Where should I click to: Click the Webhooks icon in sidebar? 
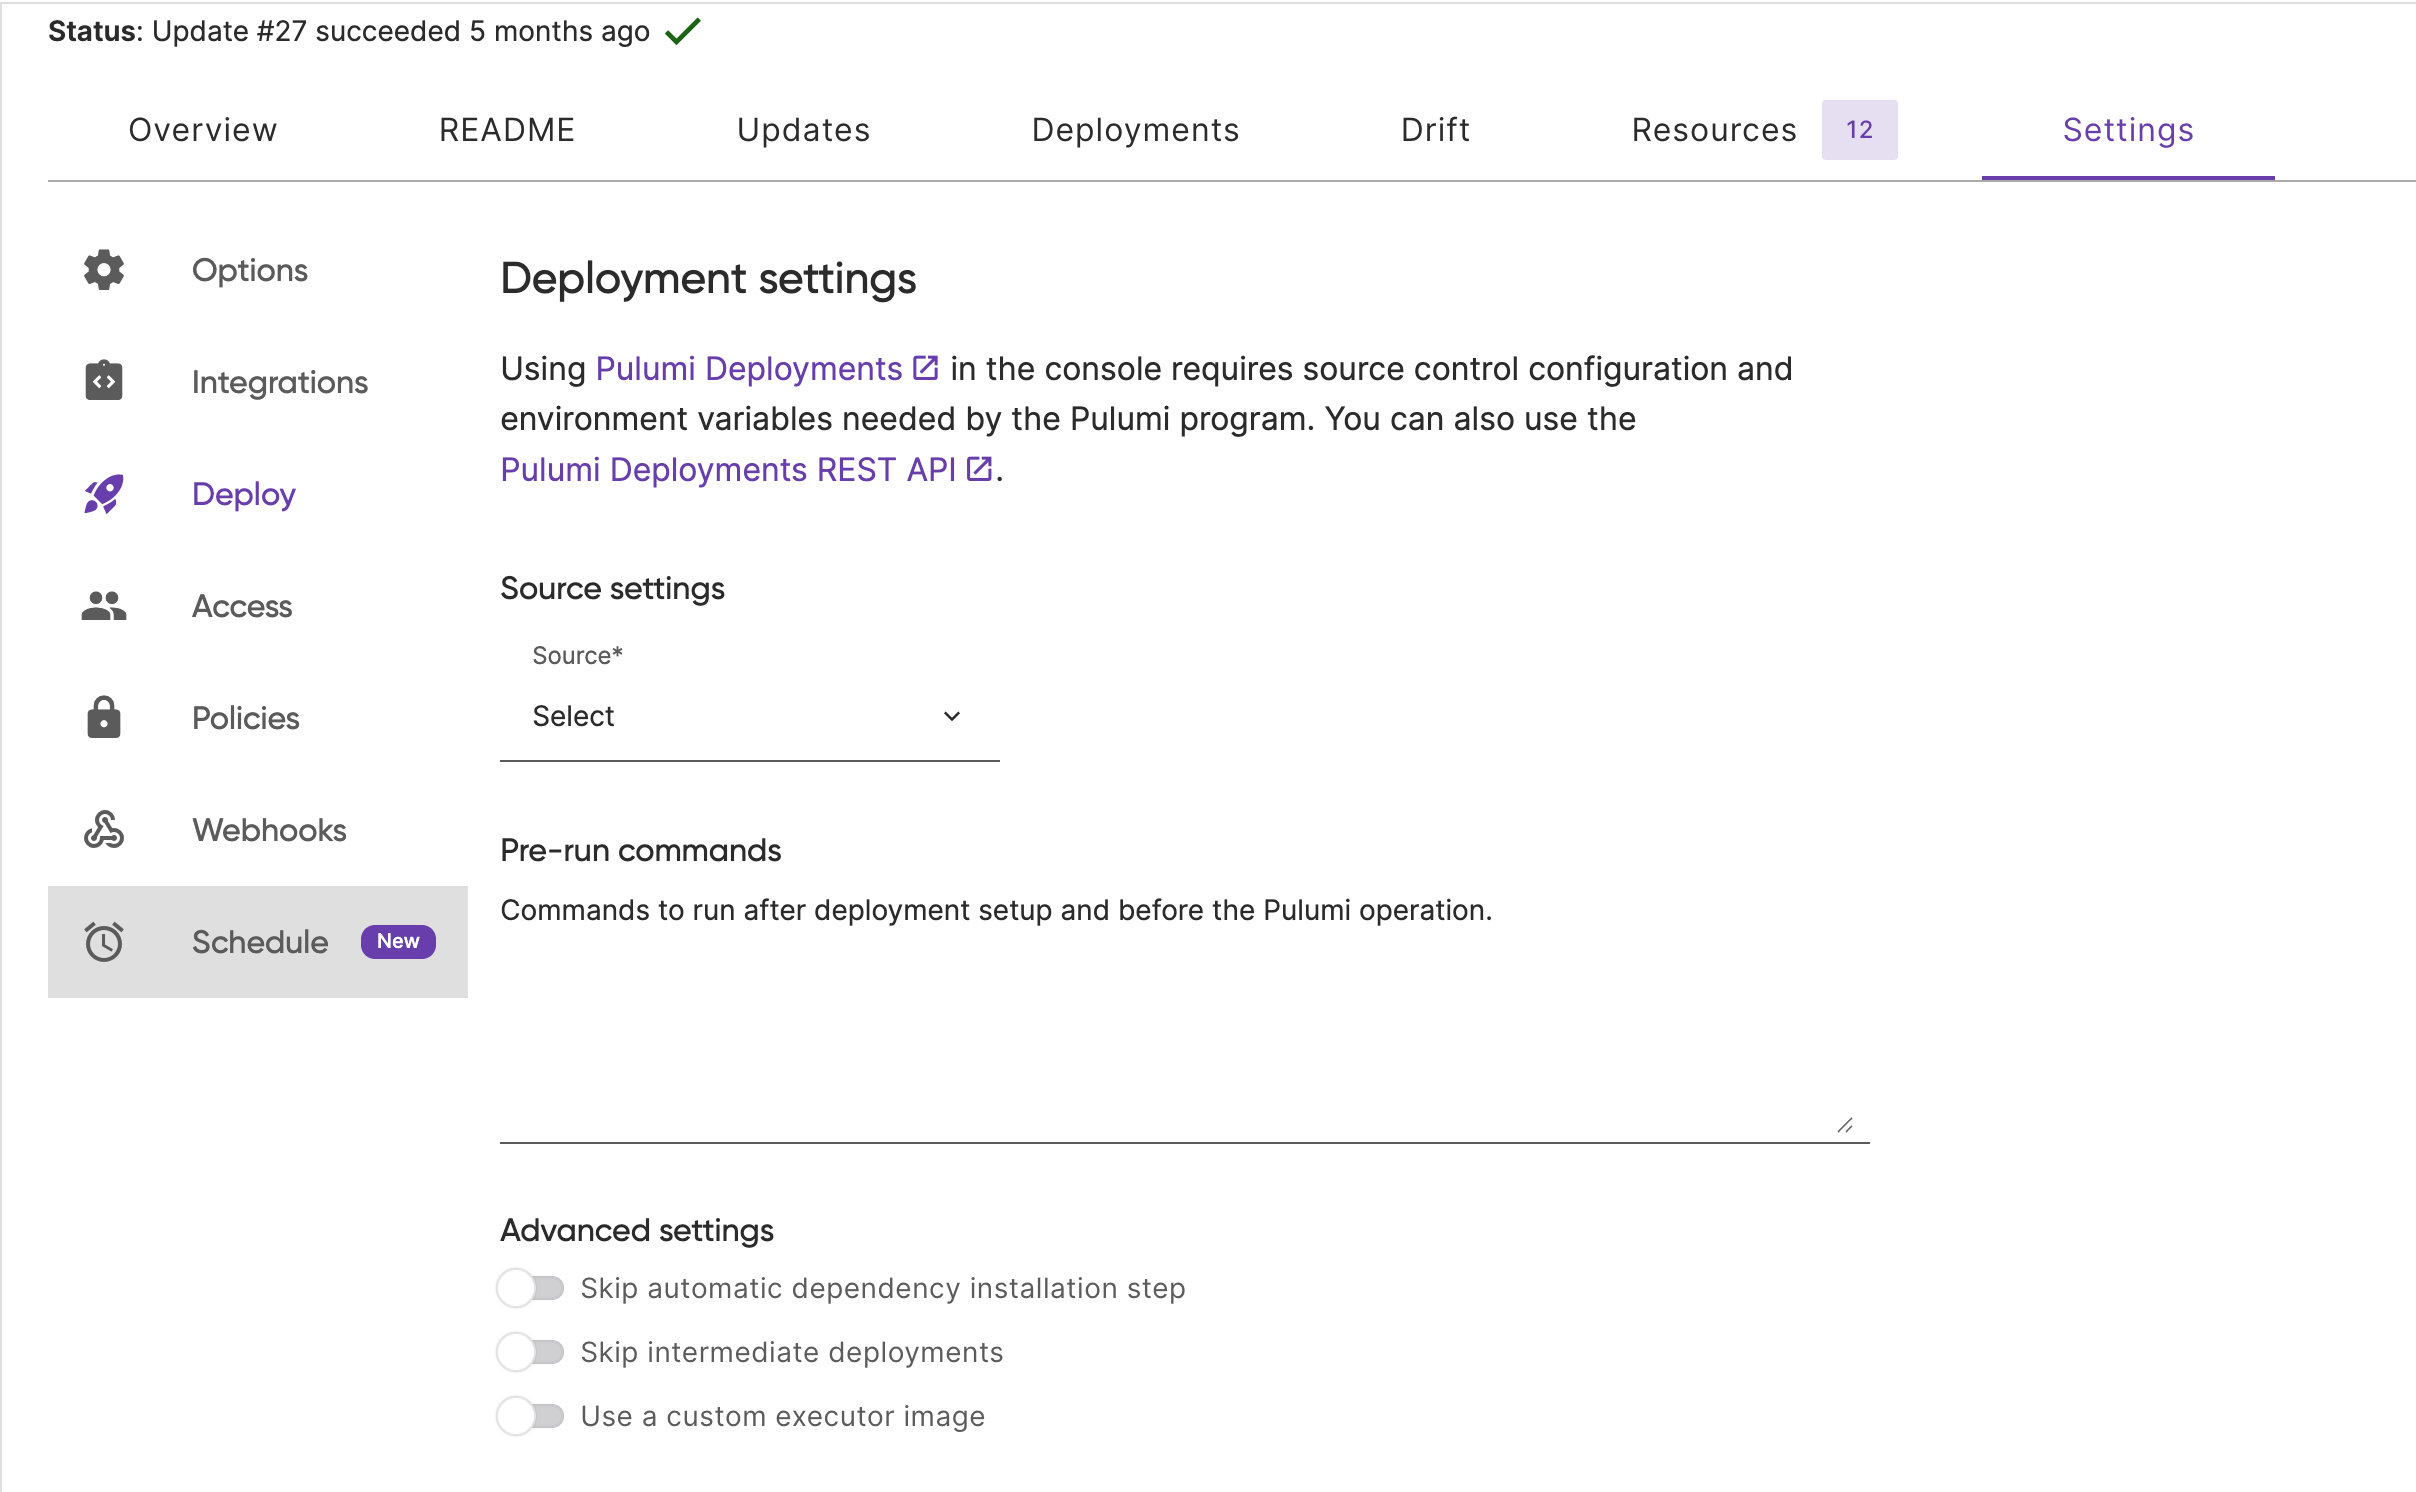[104, 830]
